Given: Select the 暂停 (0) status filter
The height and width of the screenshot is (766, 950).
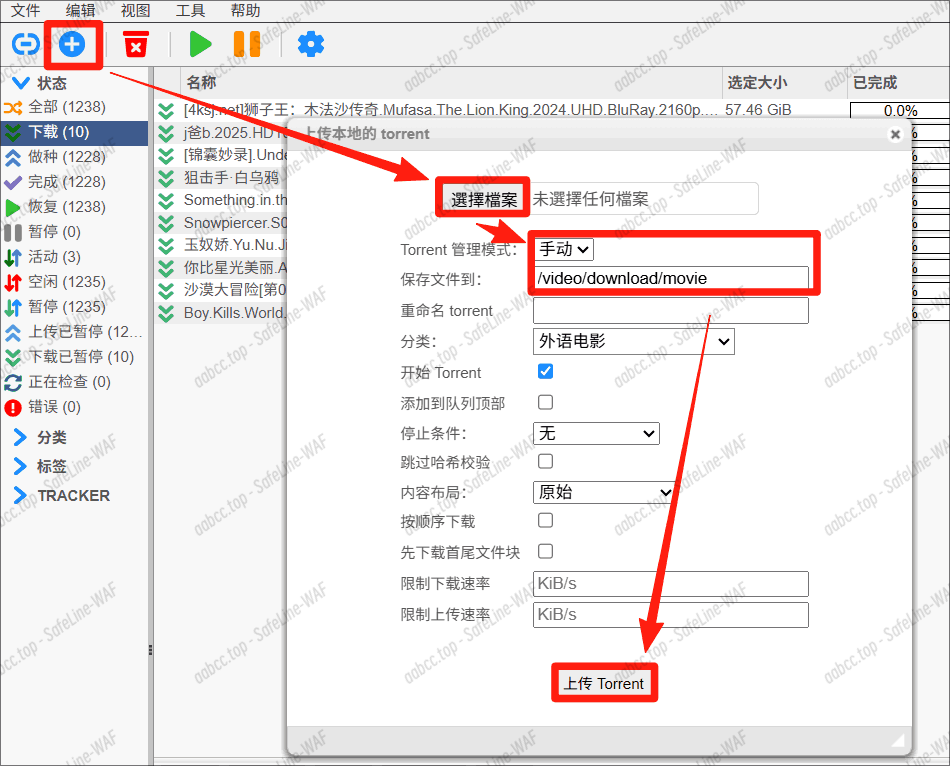Looking at the screenshot, I should [x=74, y=232].
